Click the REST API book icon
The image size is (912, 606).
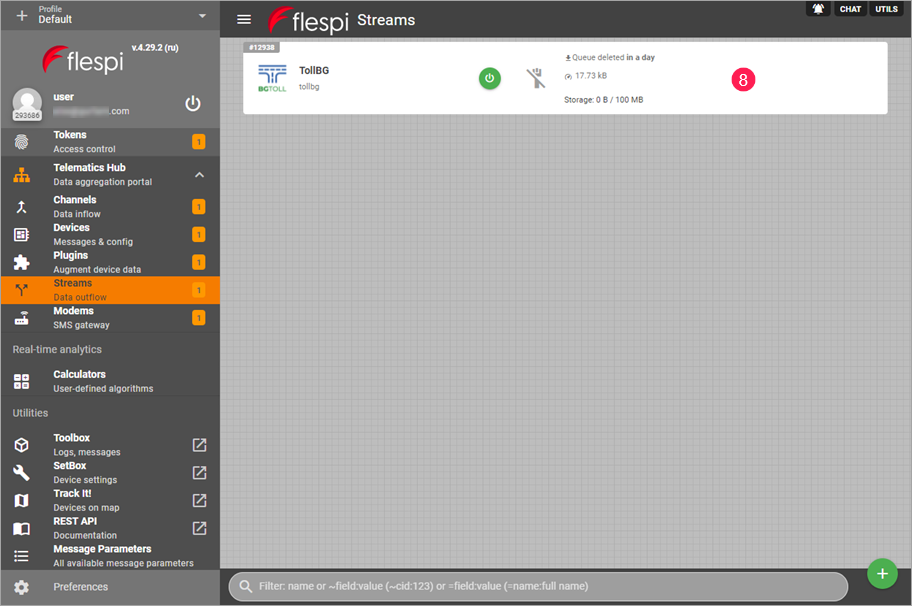[22, 529]
